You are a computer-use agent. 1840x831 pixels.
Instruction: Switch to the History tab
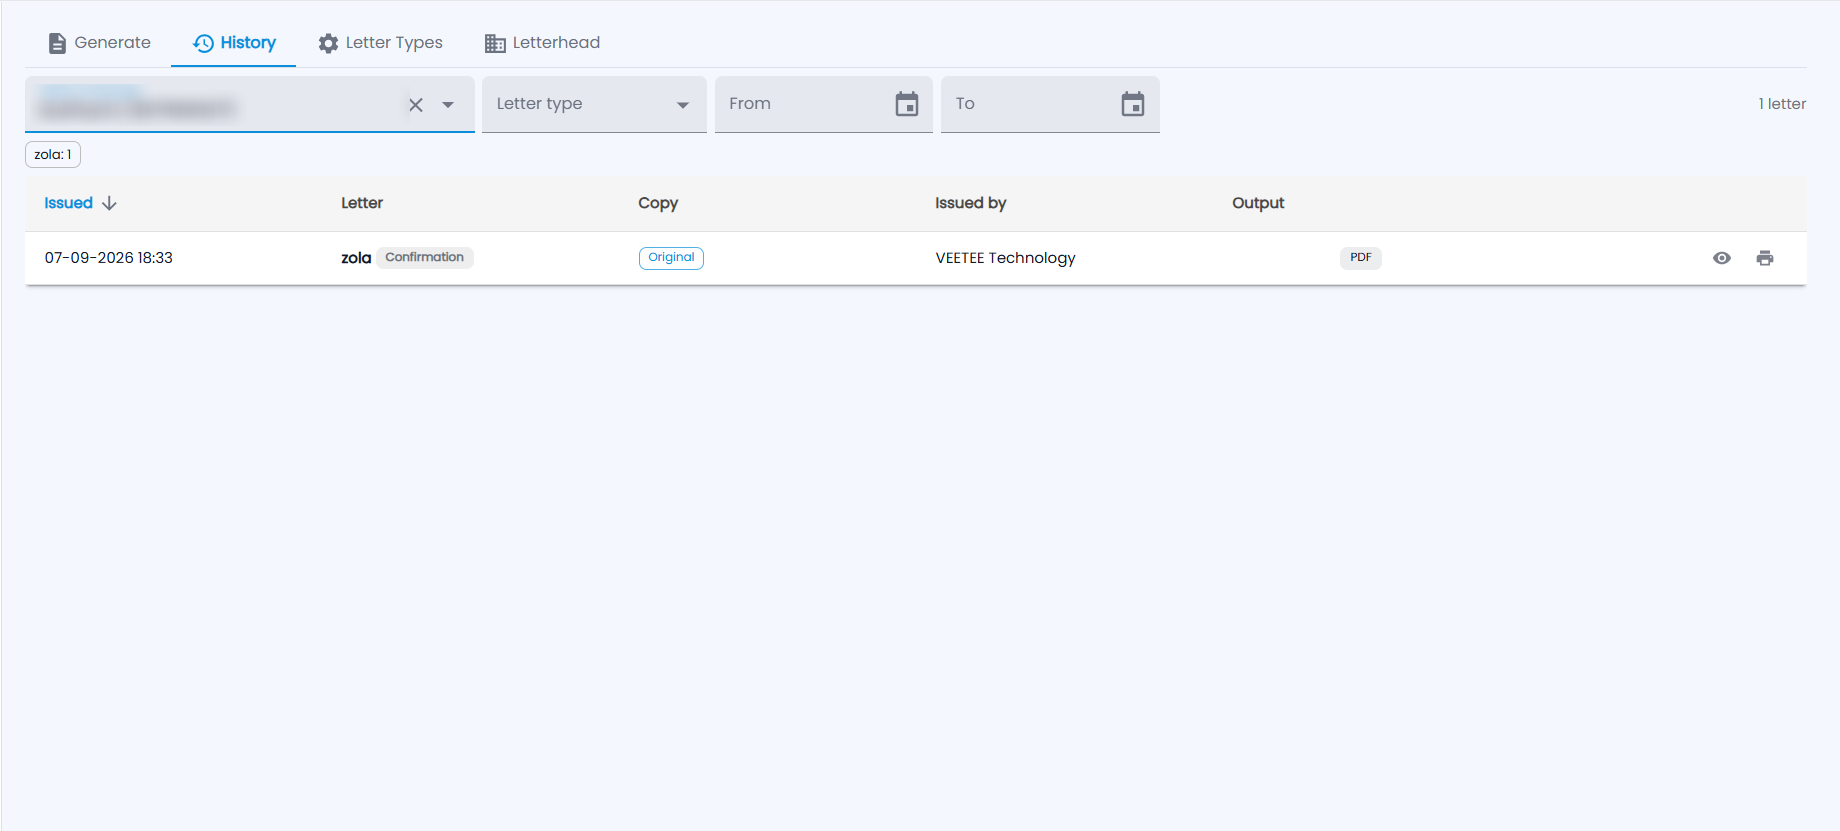click(234, 43)
